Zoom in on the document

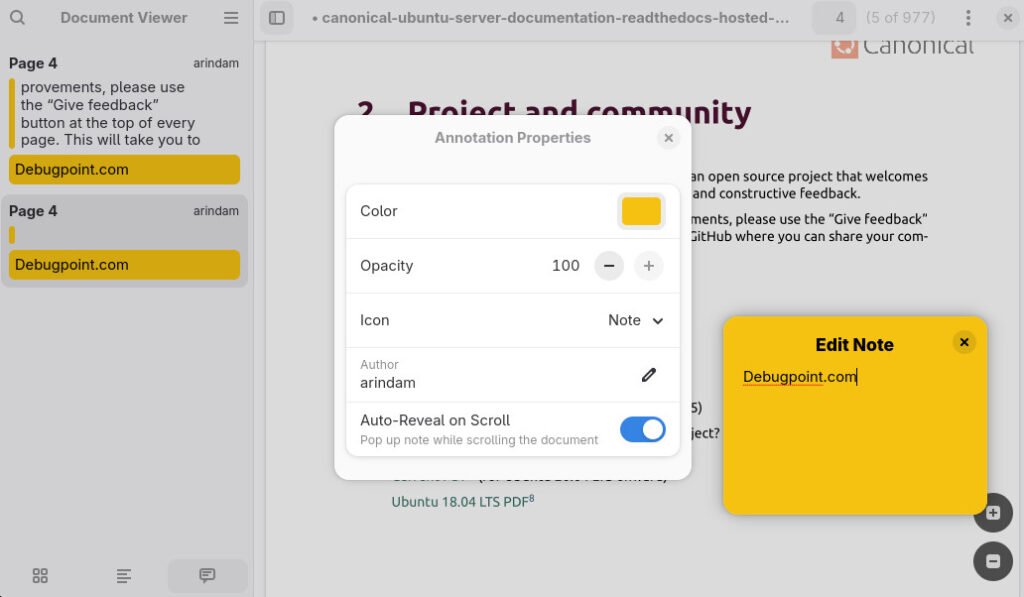click(992, 513)
